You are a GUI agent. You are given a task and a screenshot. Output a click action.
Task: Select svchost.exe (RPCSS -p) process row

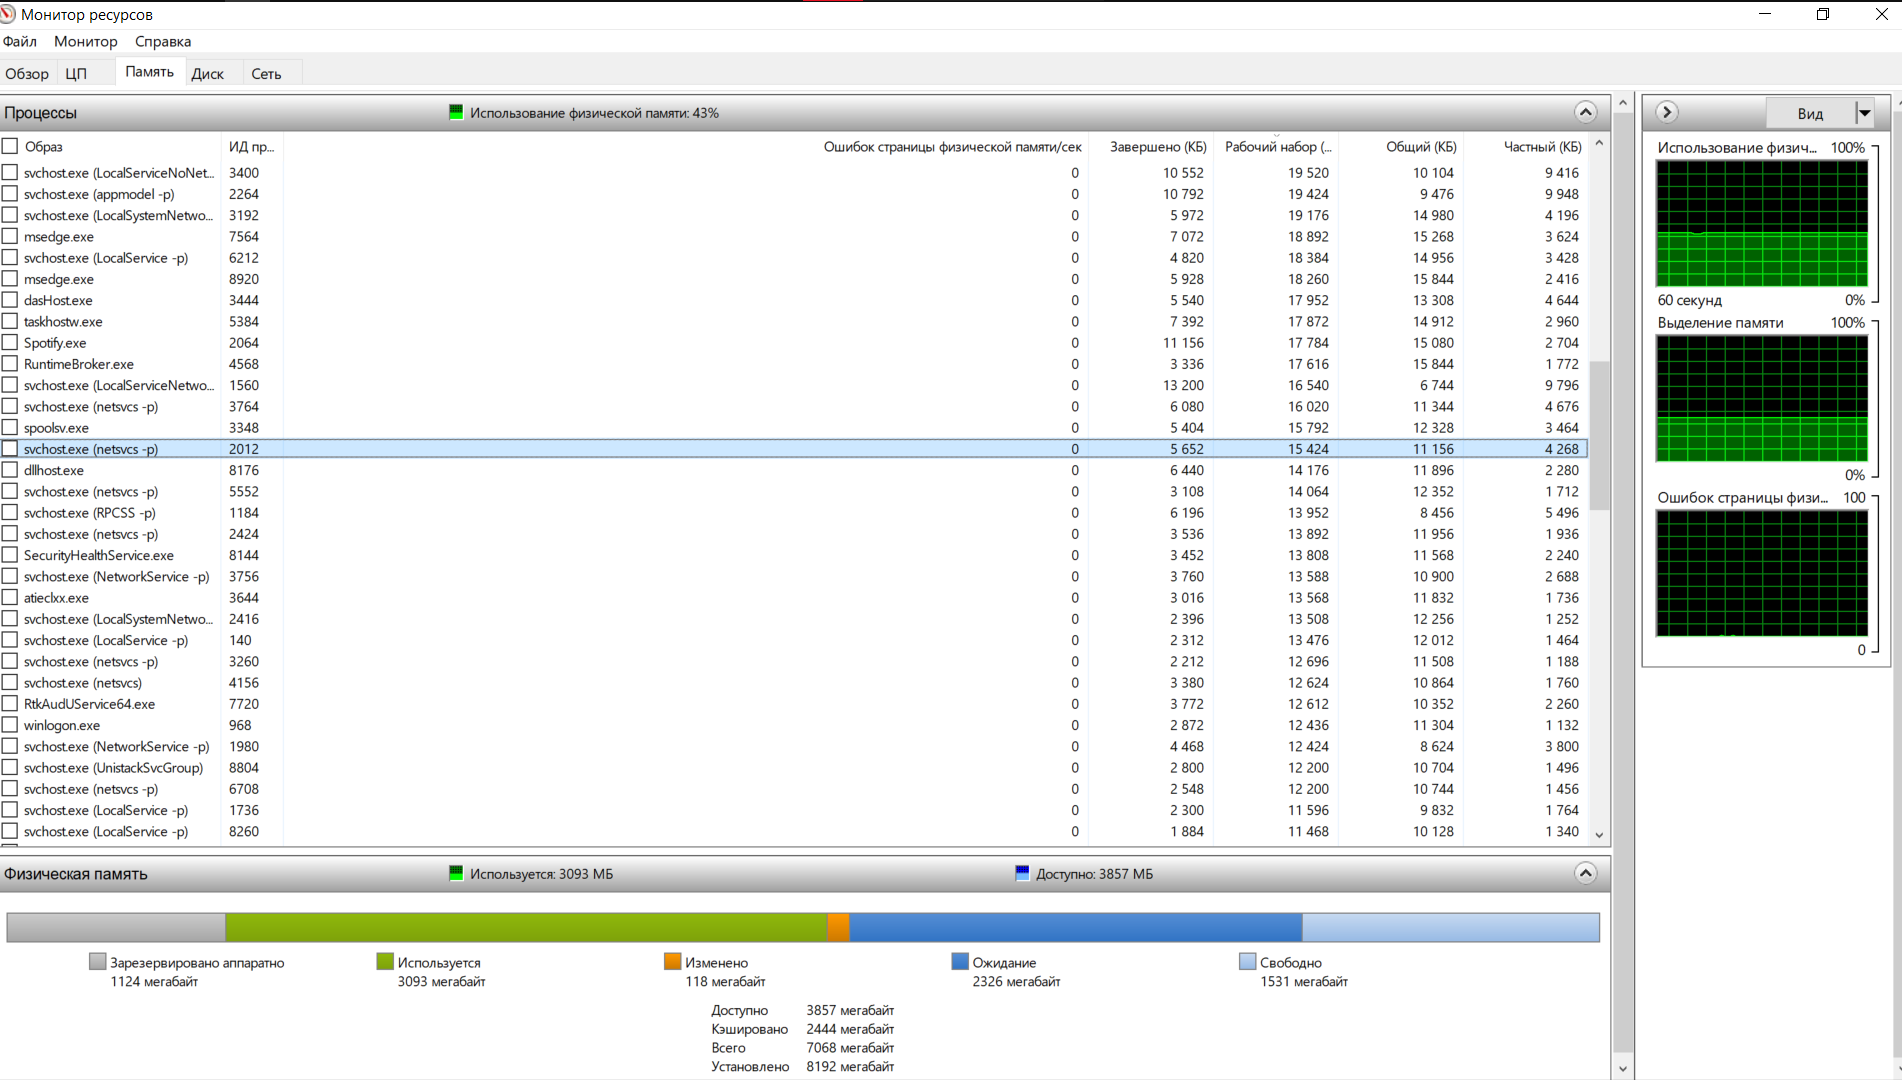794,512
